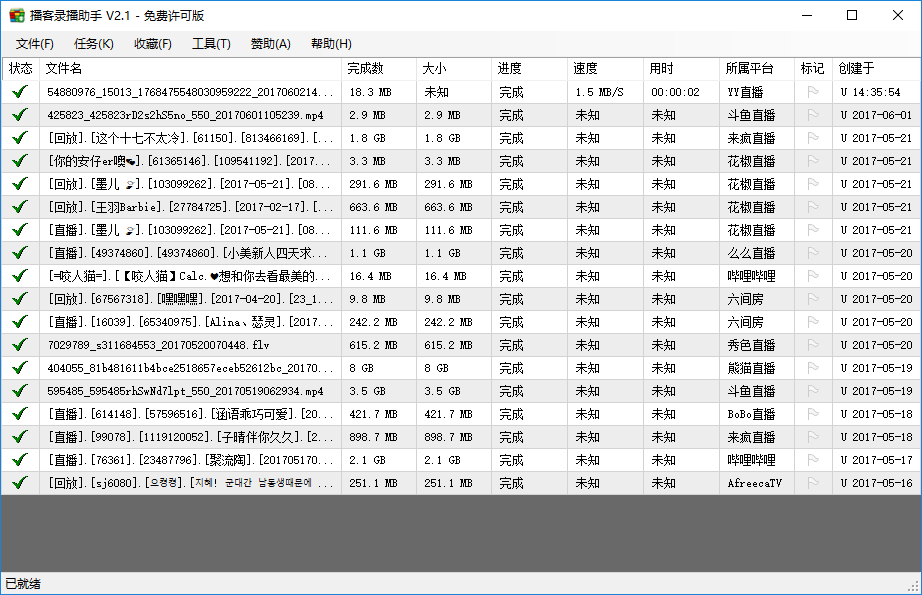The image size is (922, 595).
Task: Sort by the 大小 column header
Action: (x=454, y=69)
